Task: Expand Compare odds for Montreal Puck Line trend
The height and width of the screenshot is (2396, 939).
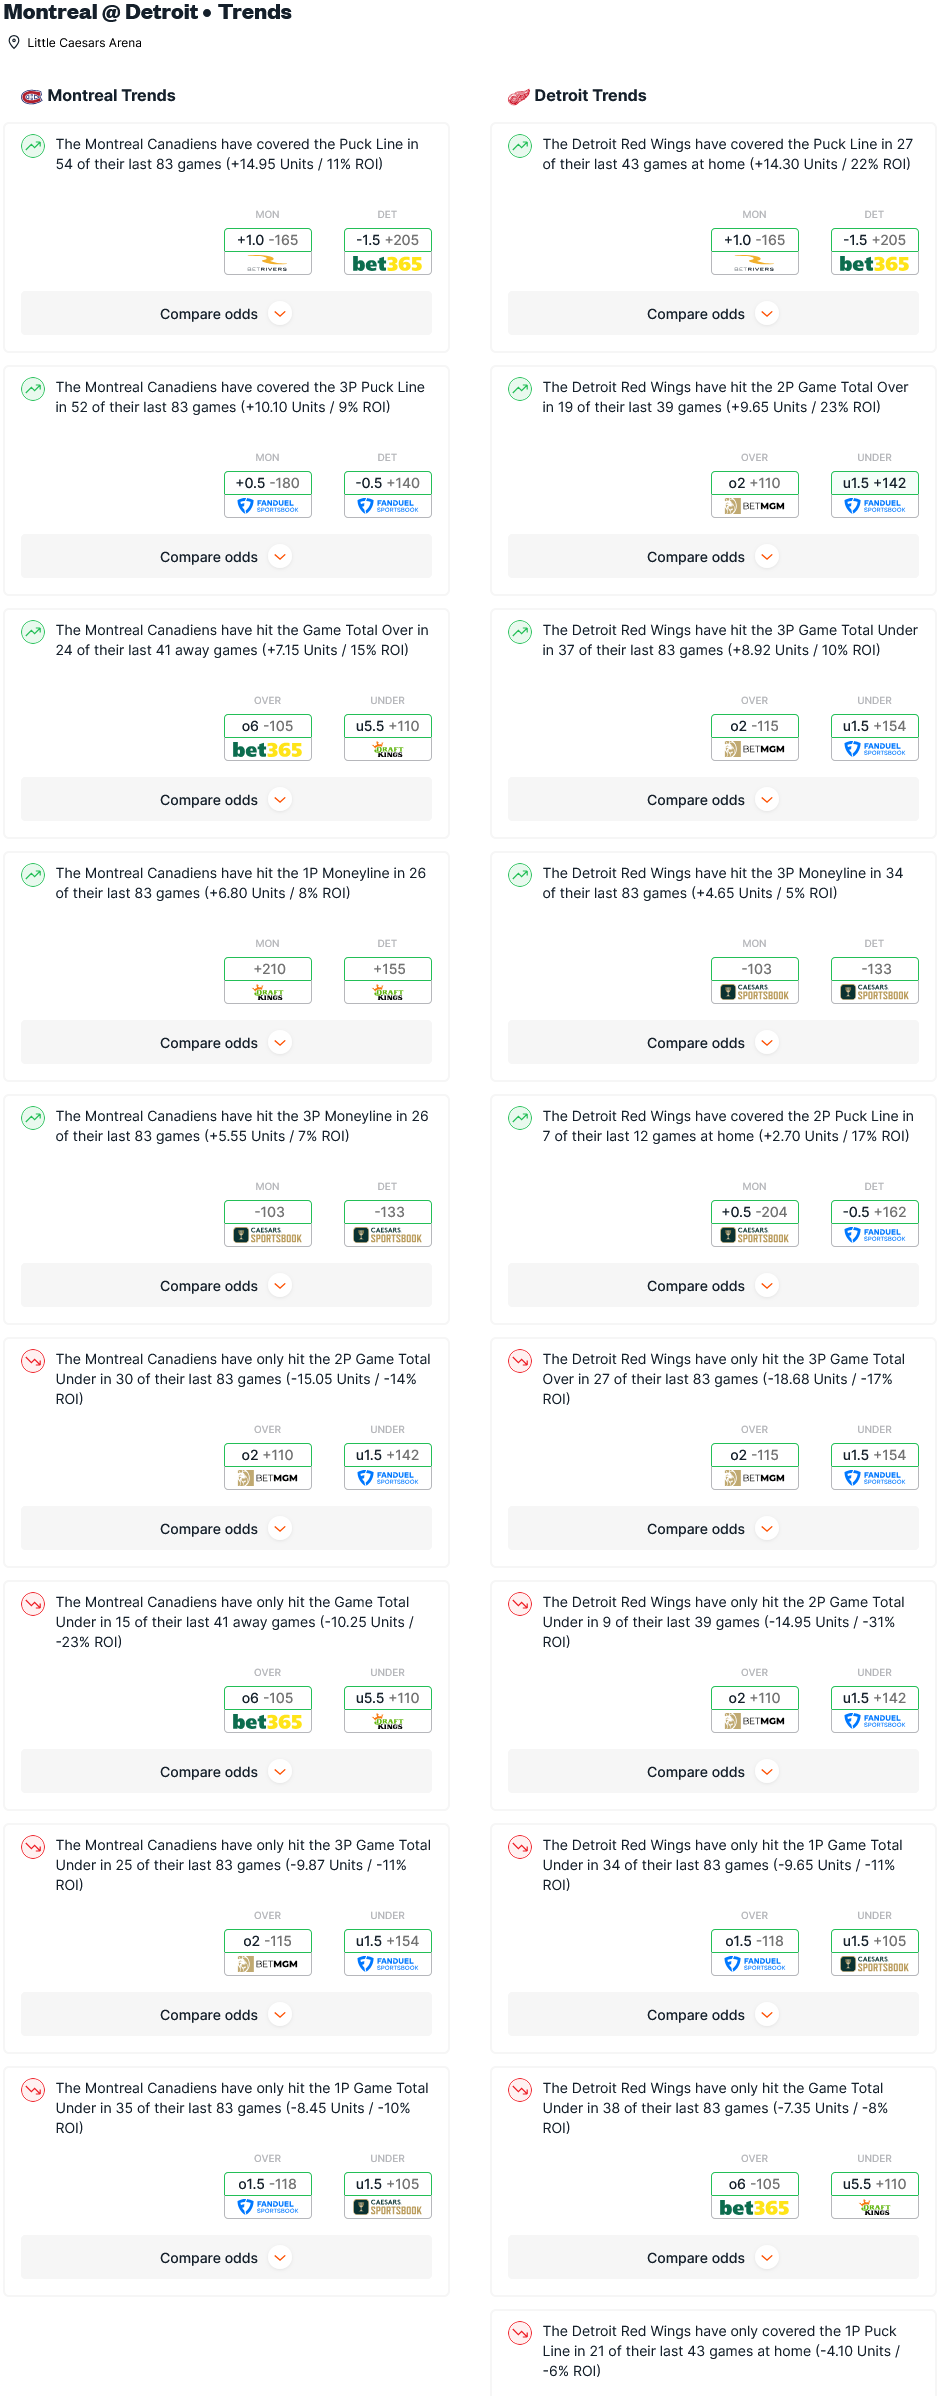Action: (x=226, y=314)
